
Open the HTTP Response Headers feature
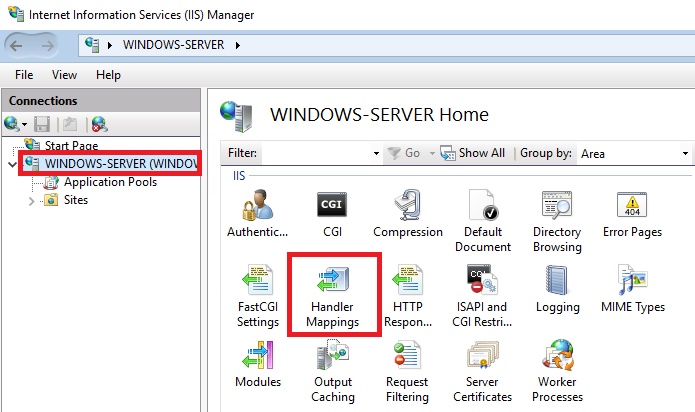pos(407,295)
